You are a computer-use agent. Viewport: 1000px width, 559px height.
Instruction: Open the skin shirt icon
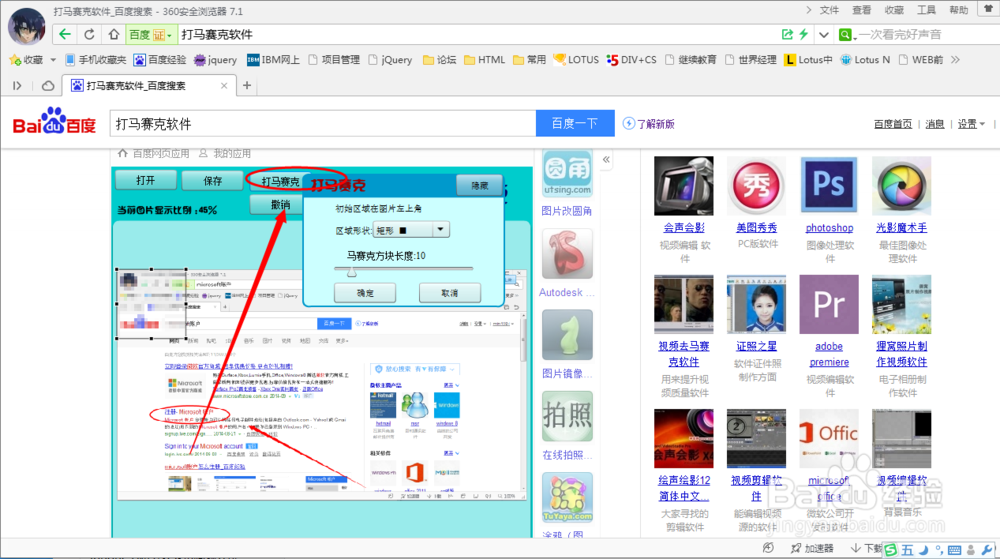(989, 9)
